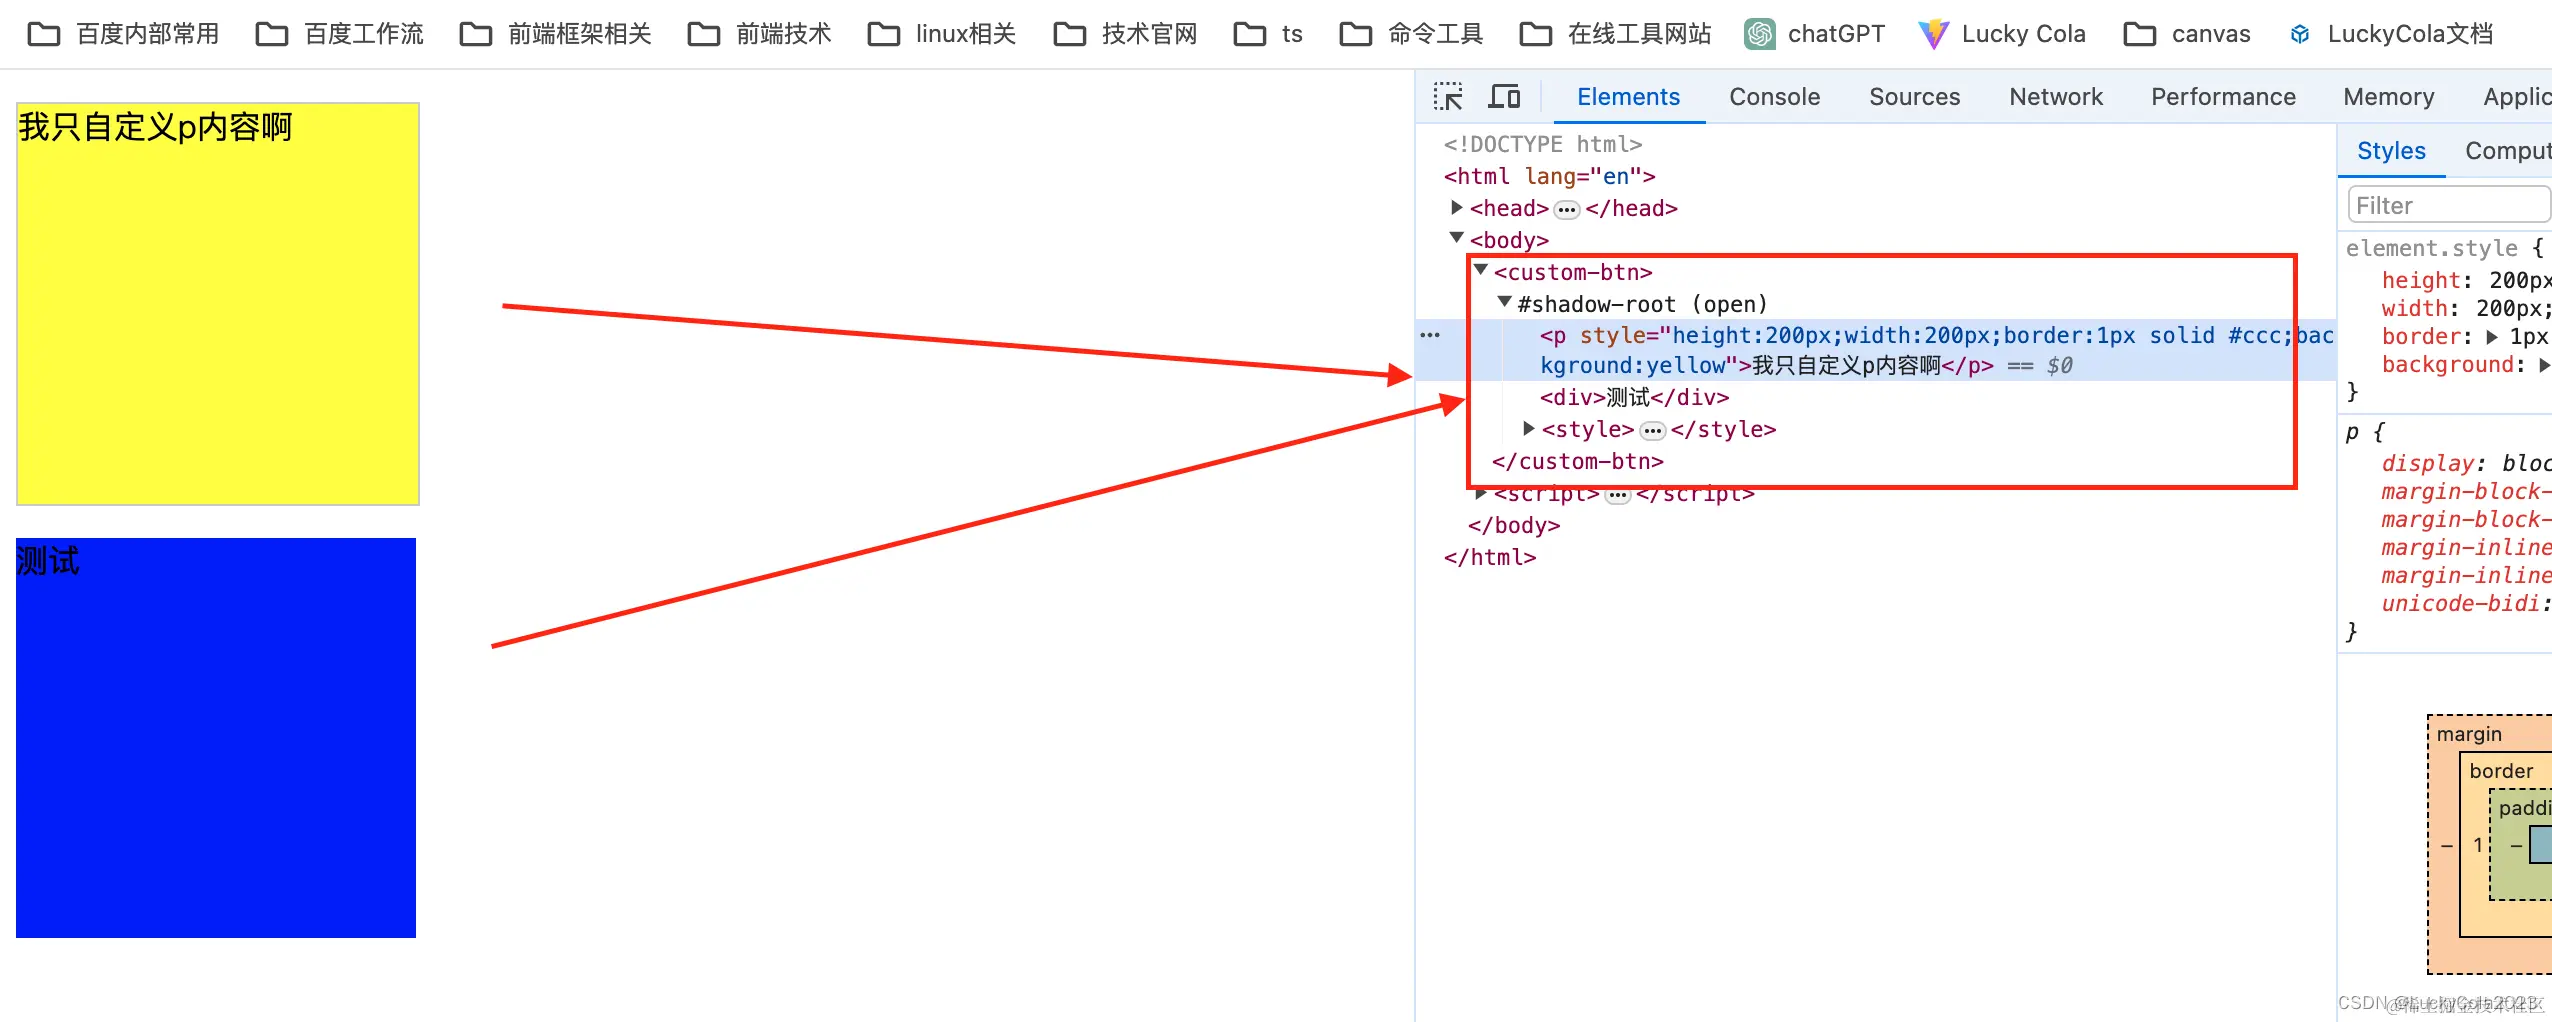
Task: Select the p style element line
Action: click(x=1876, y=350)
